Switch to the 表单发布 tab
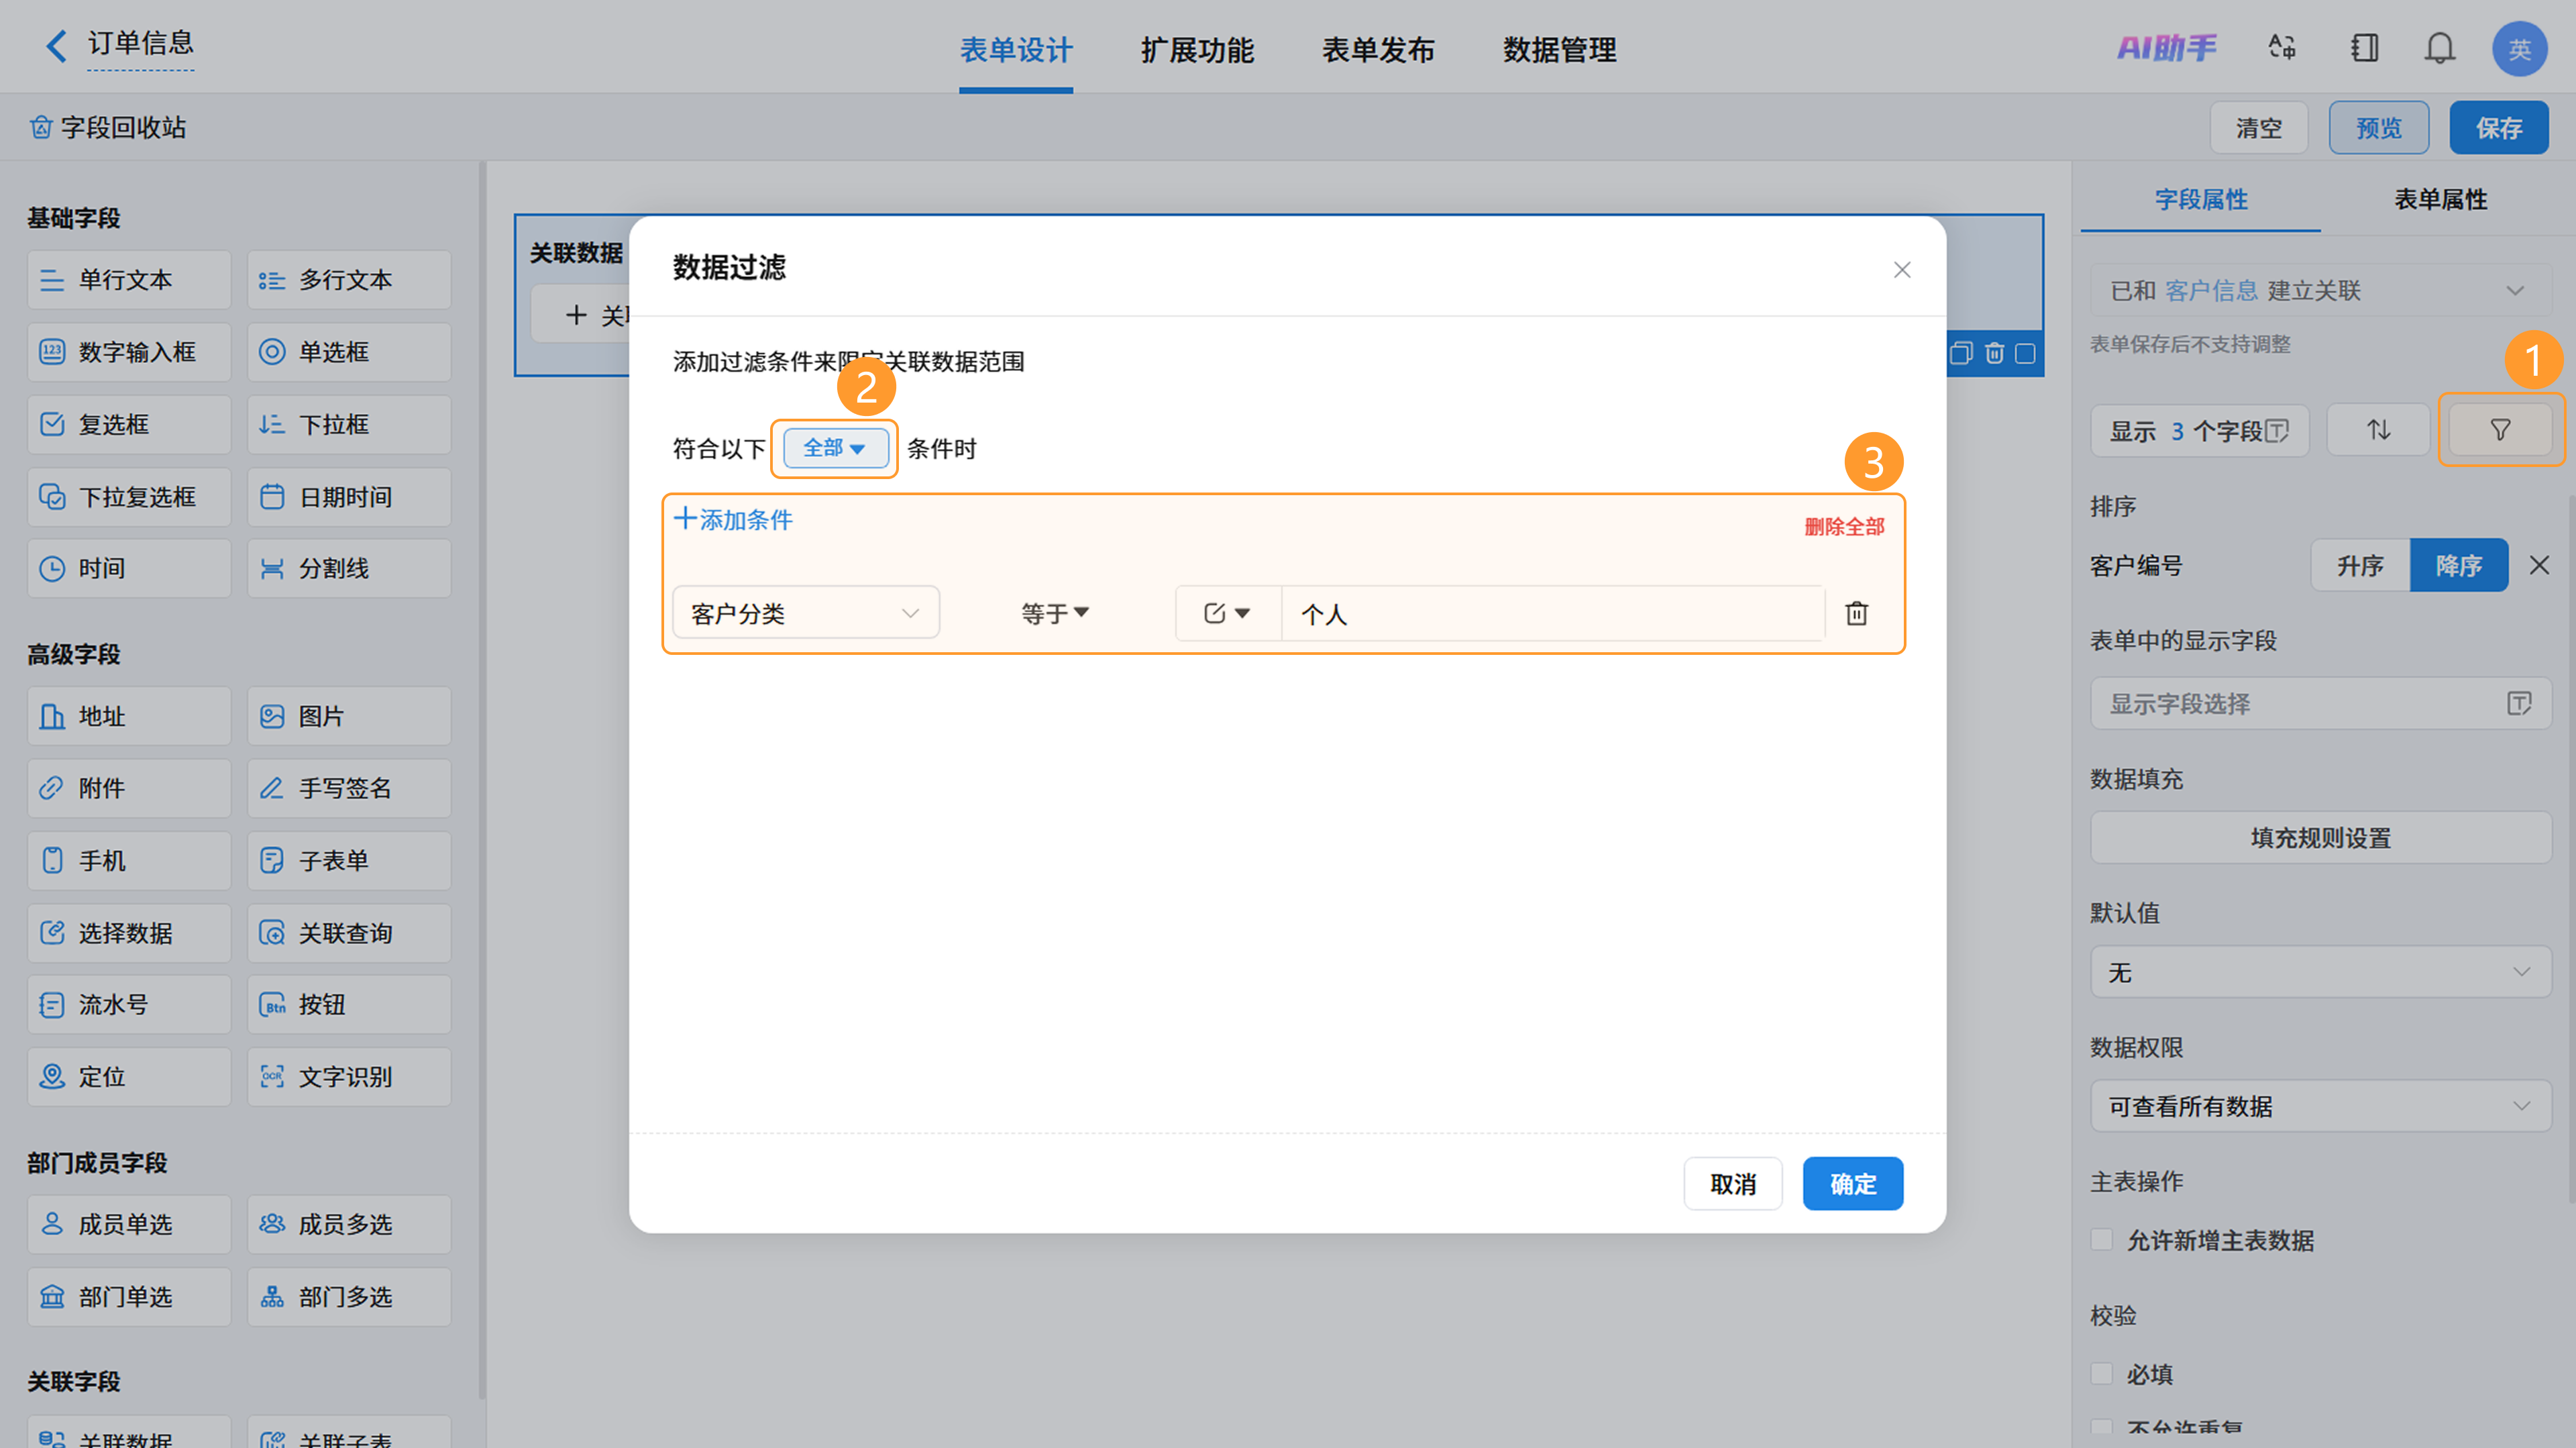 (1378, 49)
